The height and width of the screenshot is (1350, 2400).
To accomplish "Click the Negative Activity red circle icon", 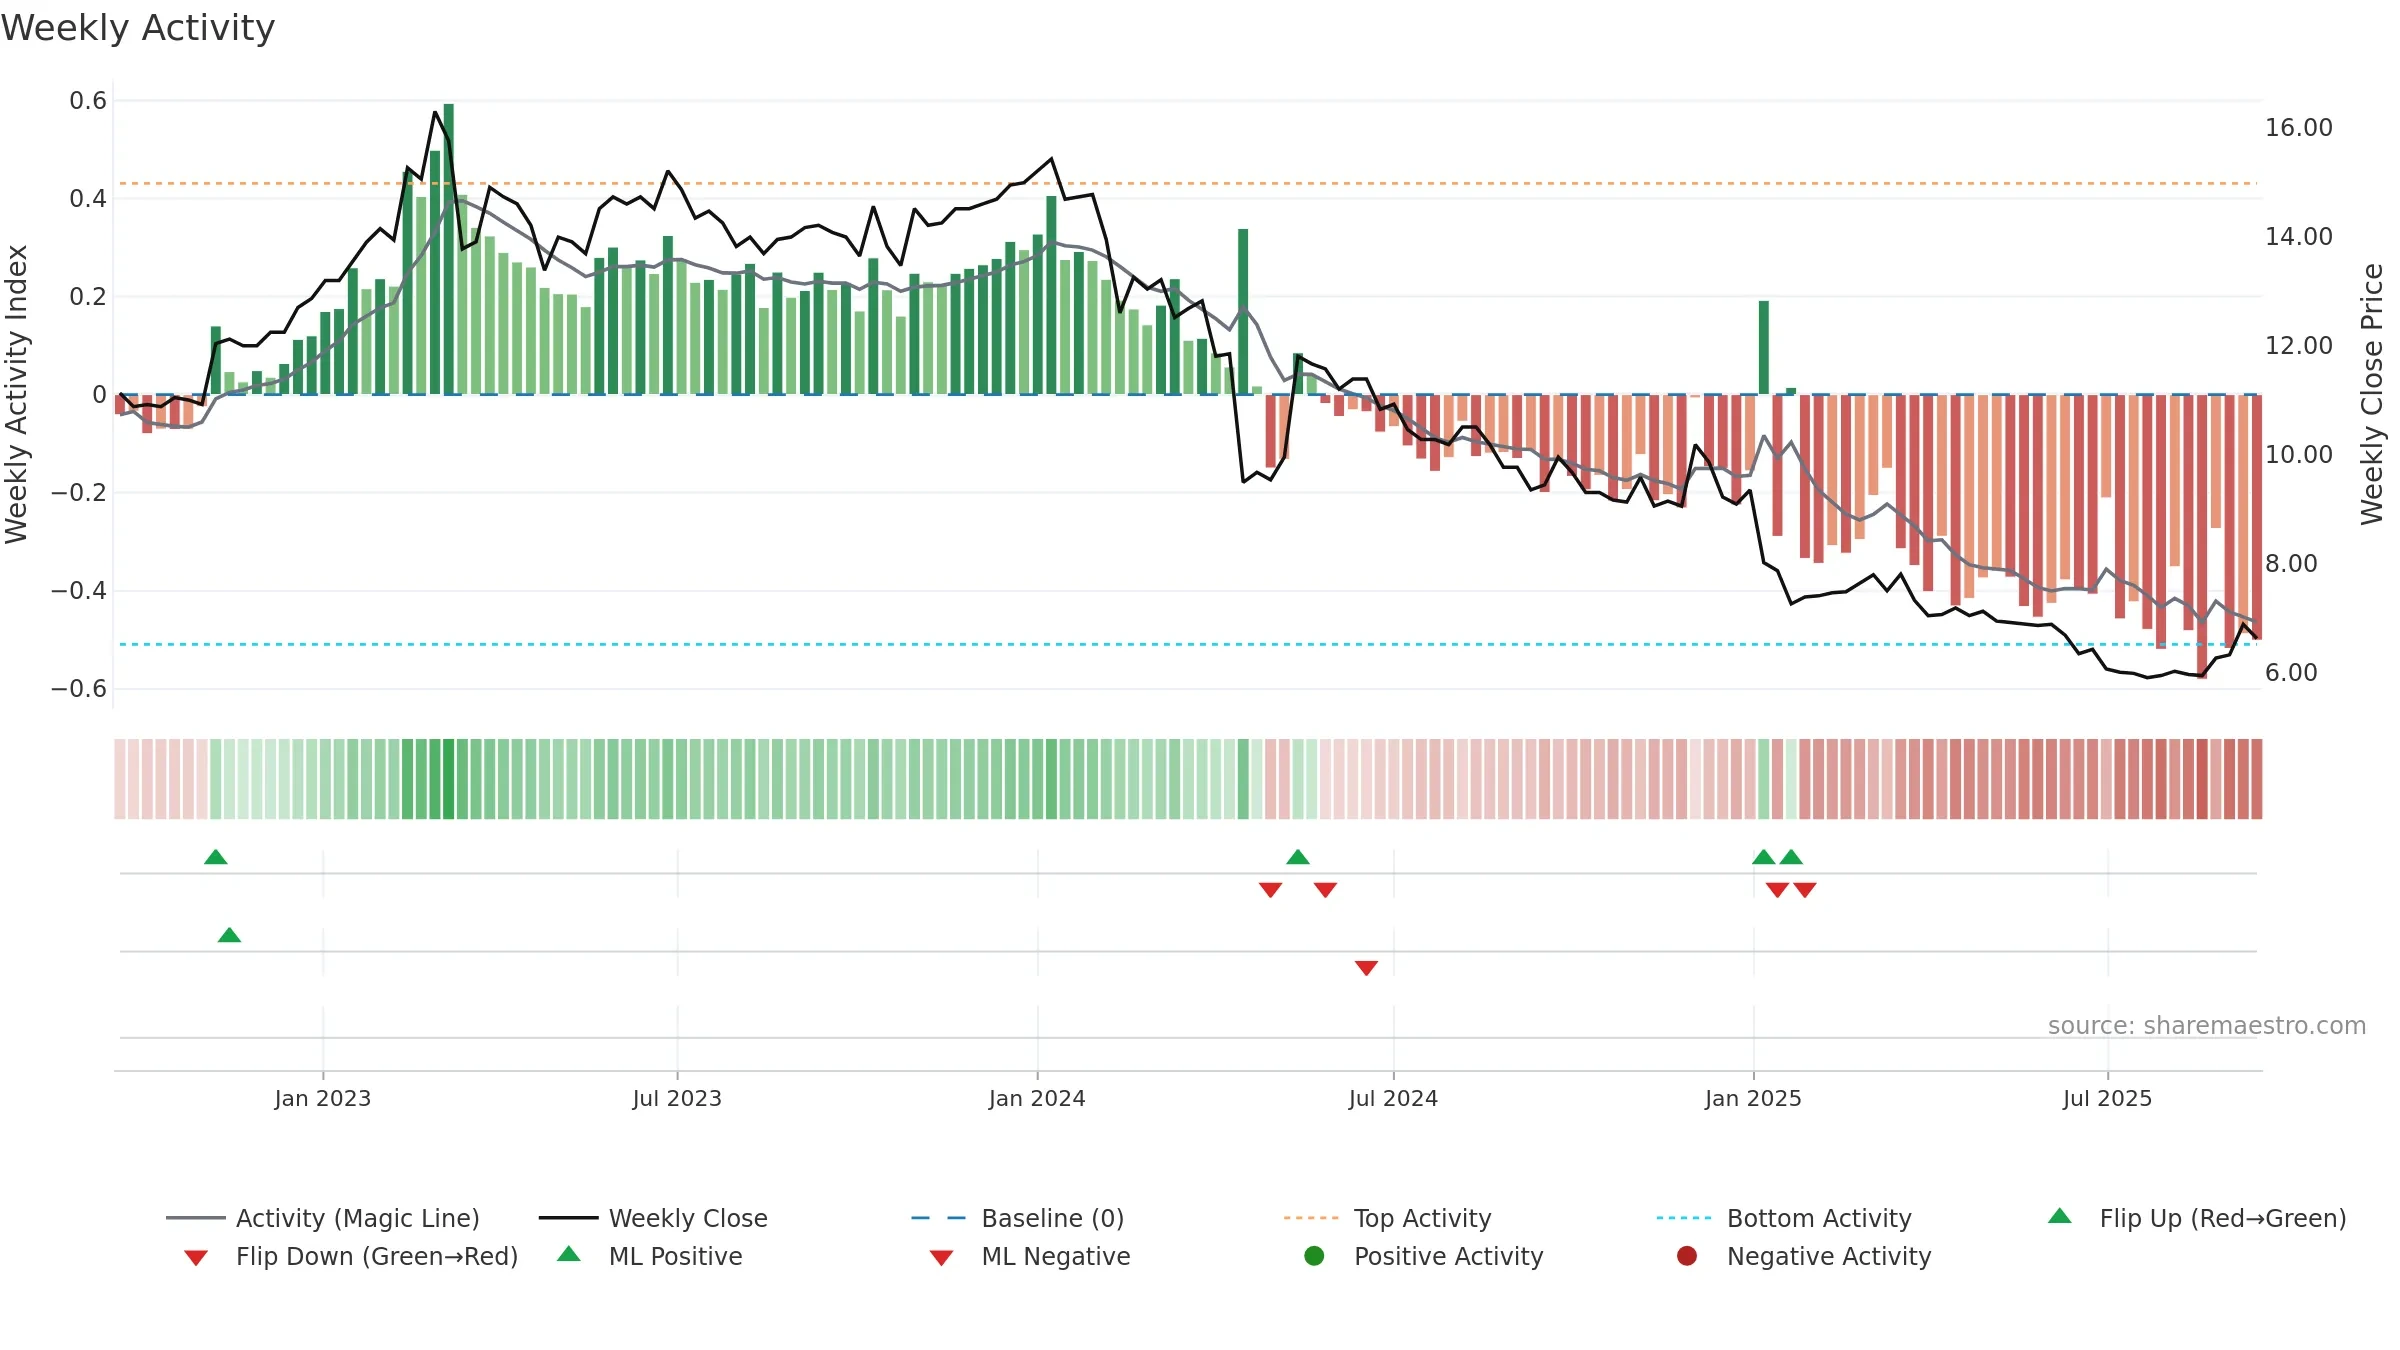I will pos(1687,1255).
